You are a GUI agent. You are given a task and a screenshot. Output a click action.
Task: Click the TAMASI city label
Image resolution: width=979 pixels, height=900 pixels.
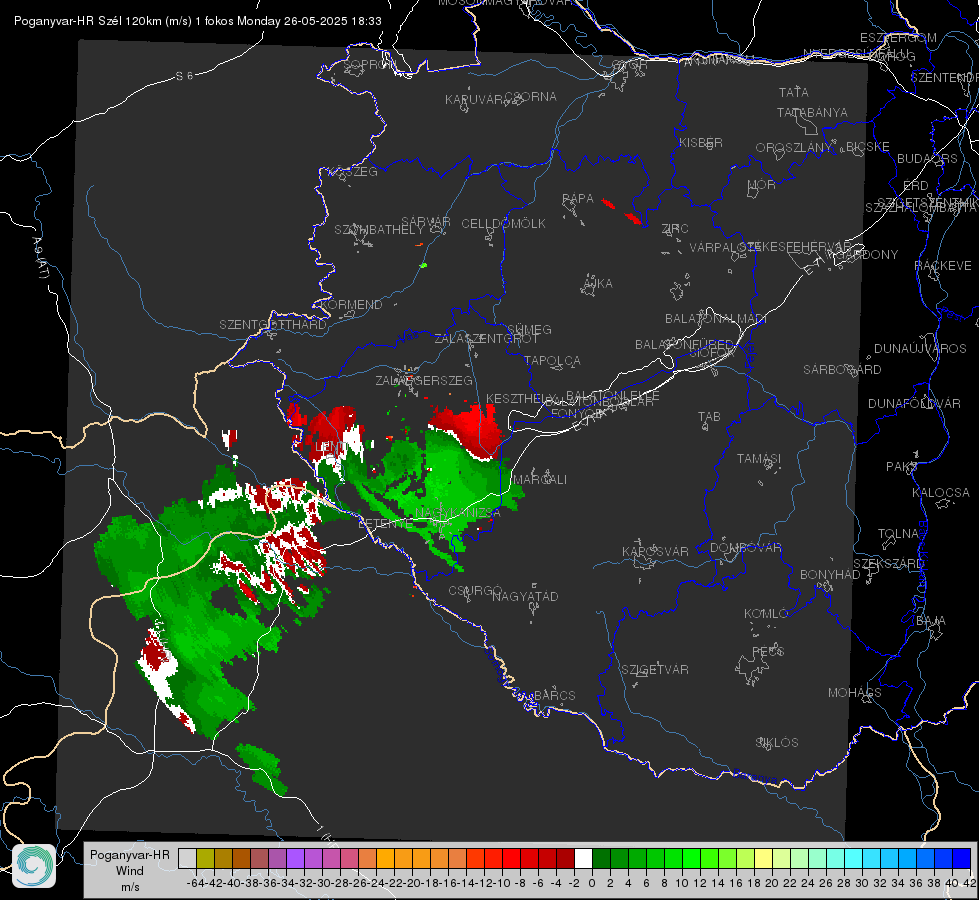click(759, 458)
